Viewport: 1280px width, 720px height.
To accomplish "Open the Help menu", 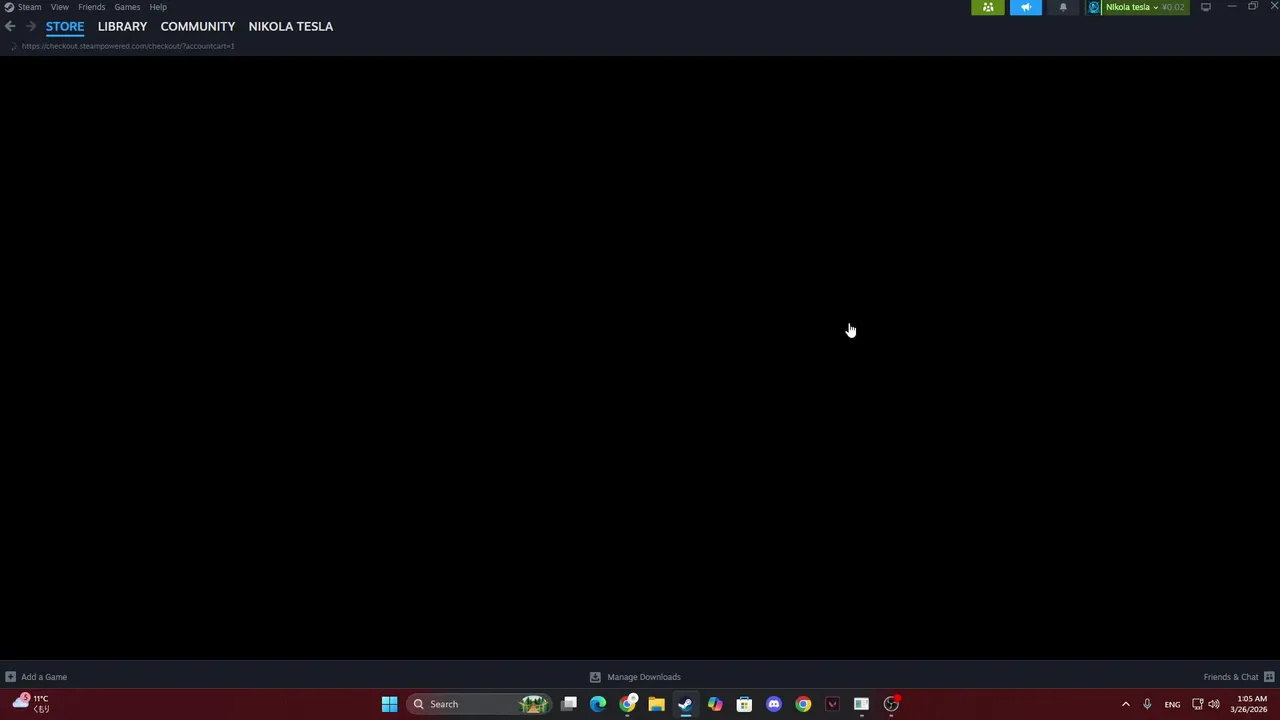I will pos(158,7).
